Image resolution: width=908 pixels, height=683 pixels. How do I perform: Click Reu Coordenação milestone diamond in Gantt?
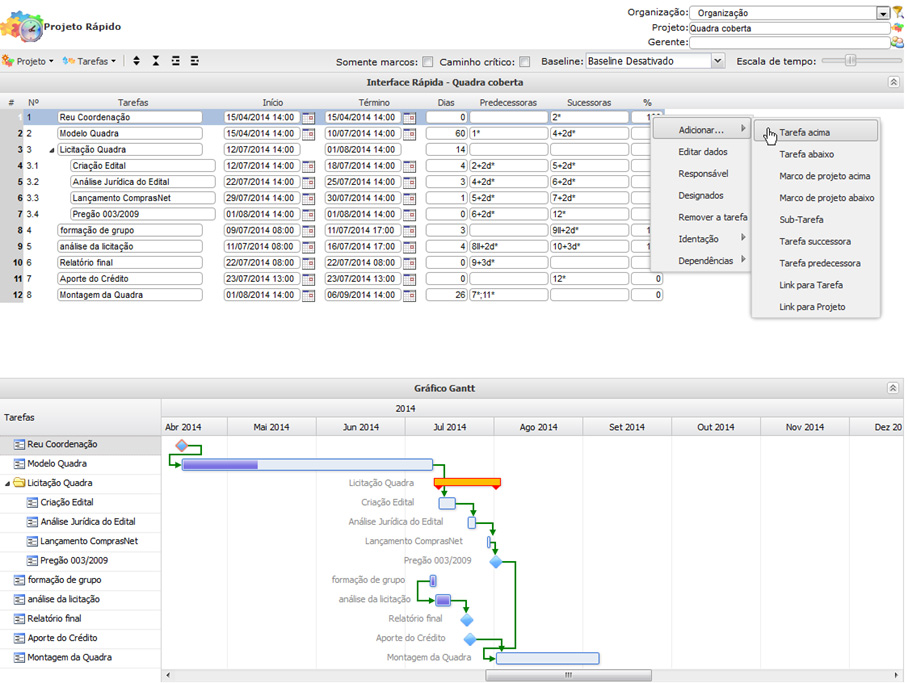(182, 445)
